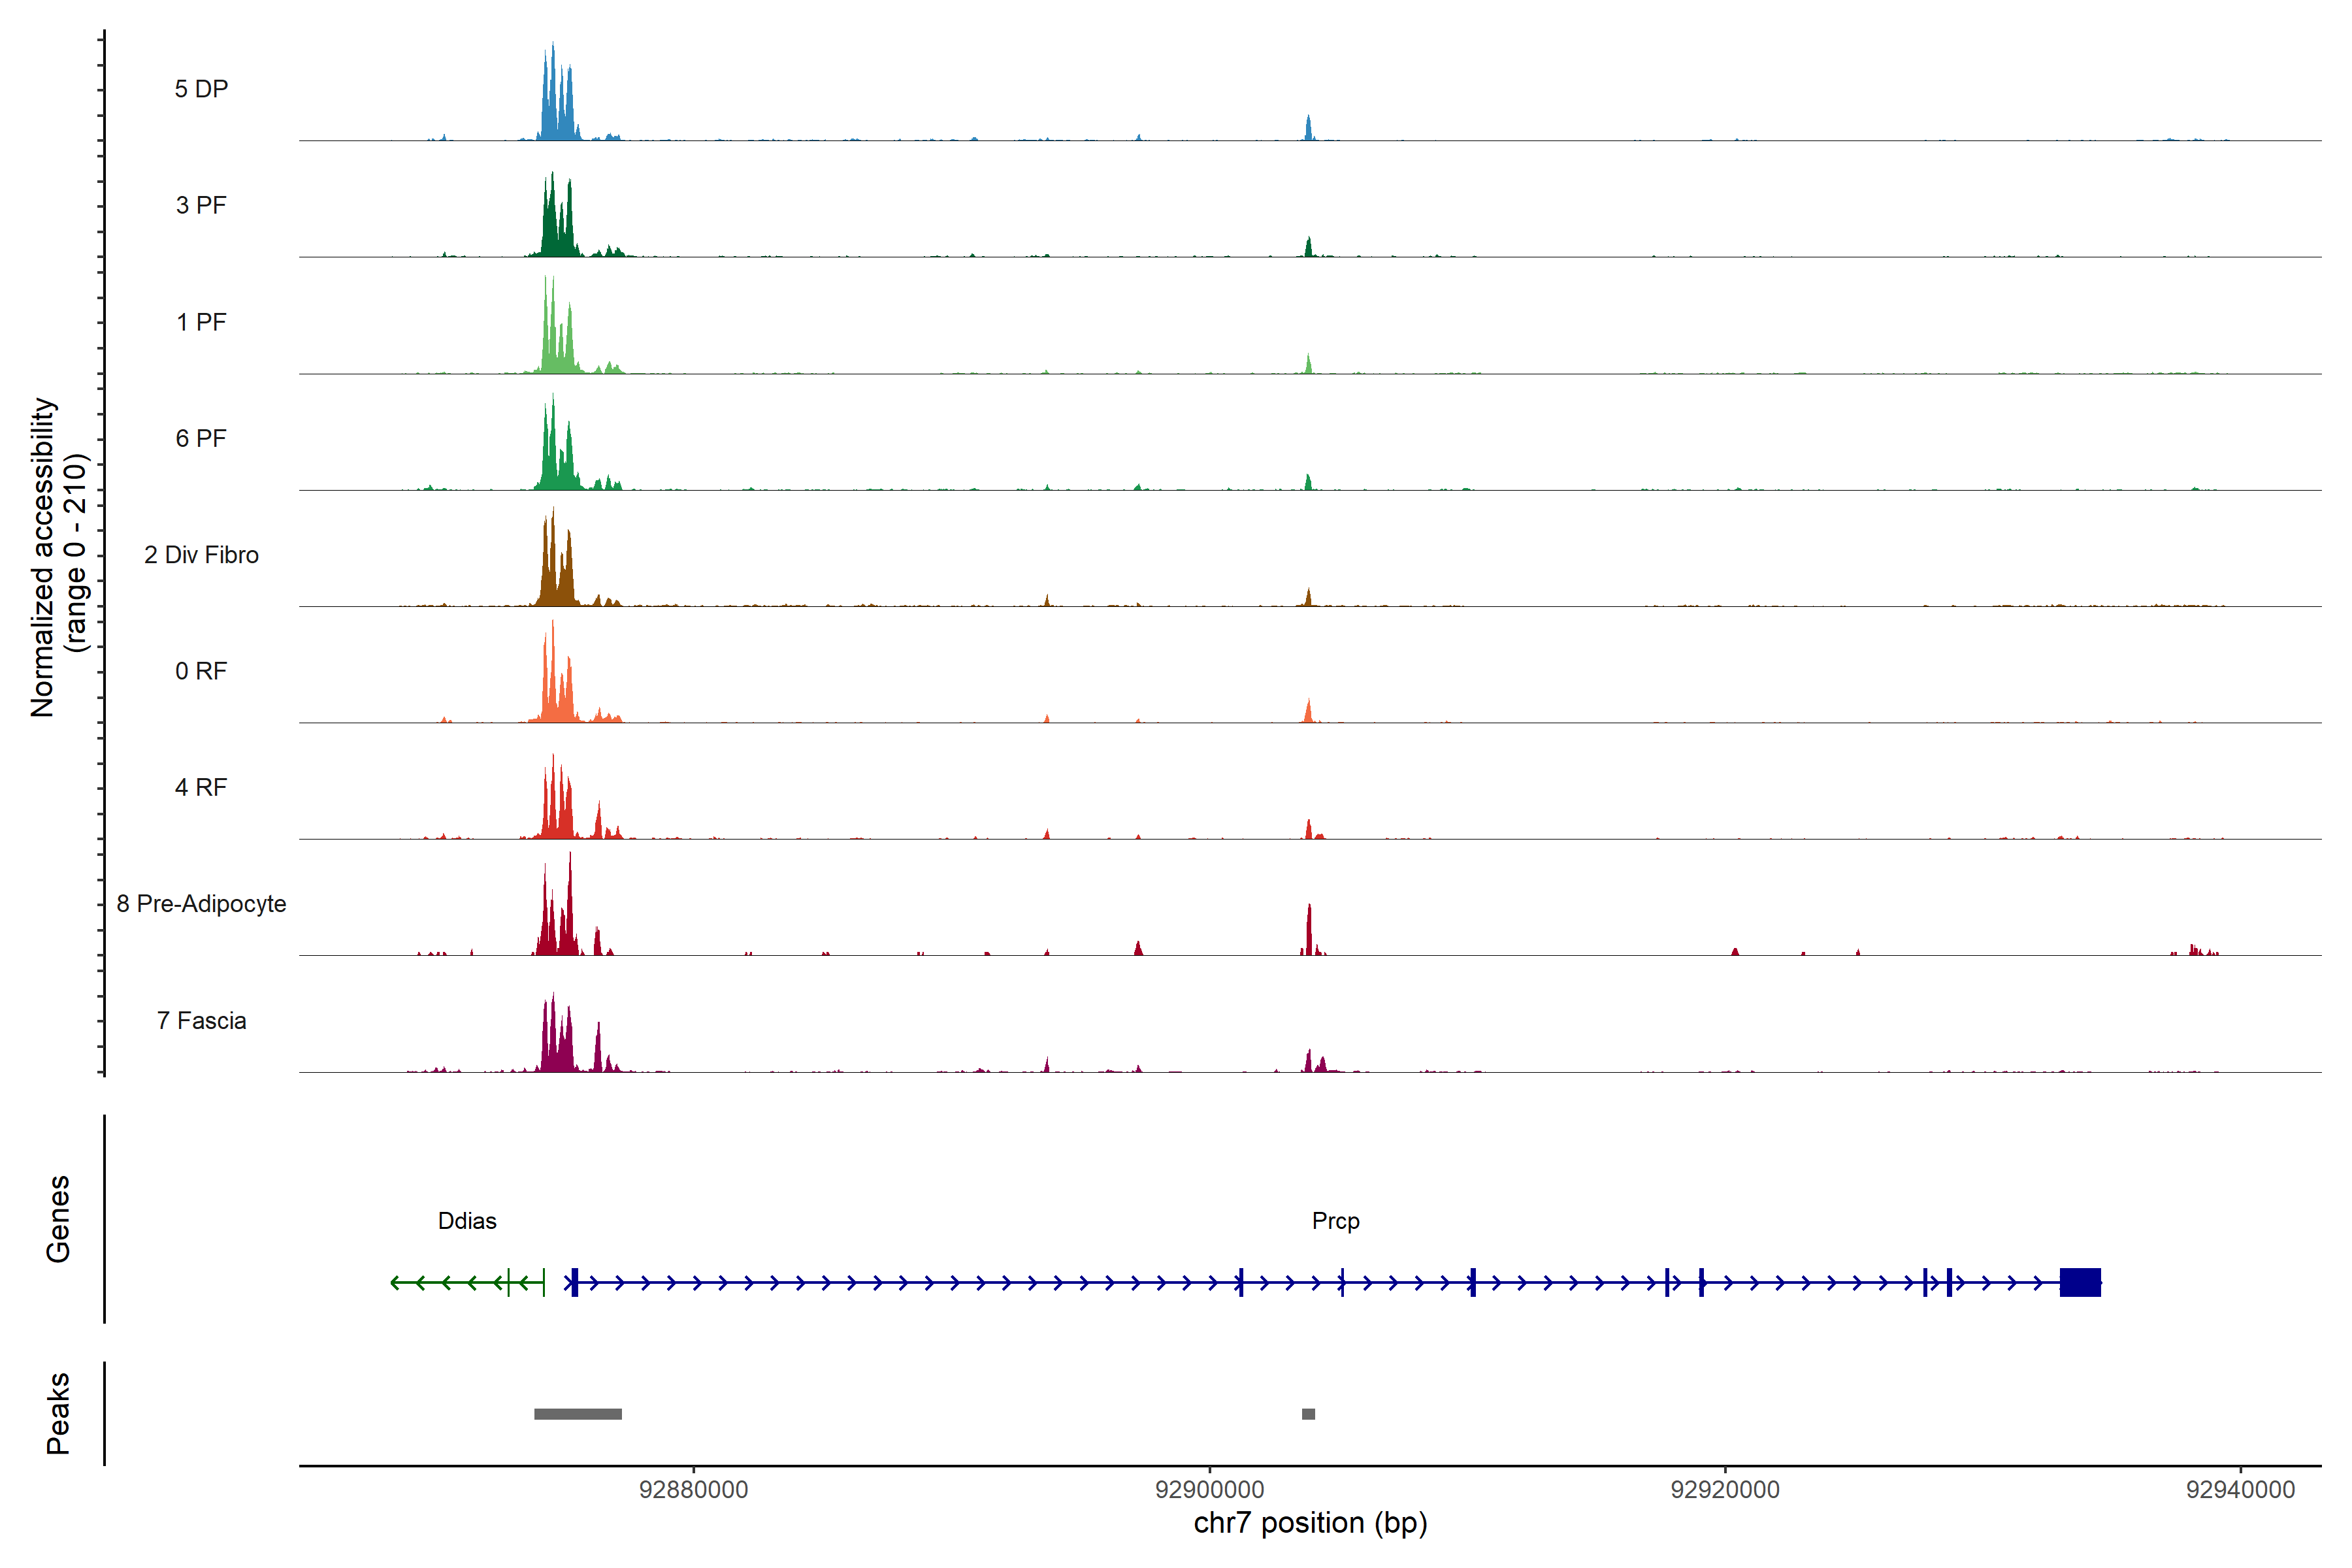Select the 6 PF track label
Viewport: 2352px width, 1568px height.
201,438
